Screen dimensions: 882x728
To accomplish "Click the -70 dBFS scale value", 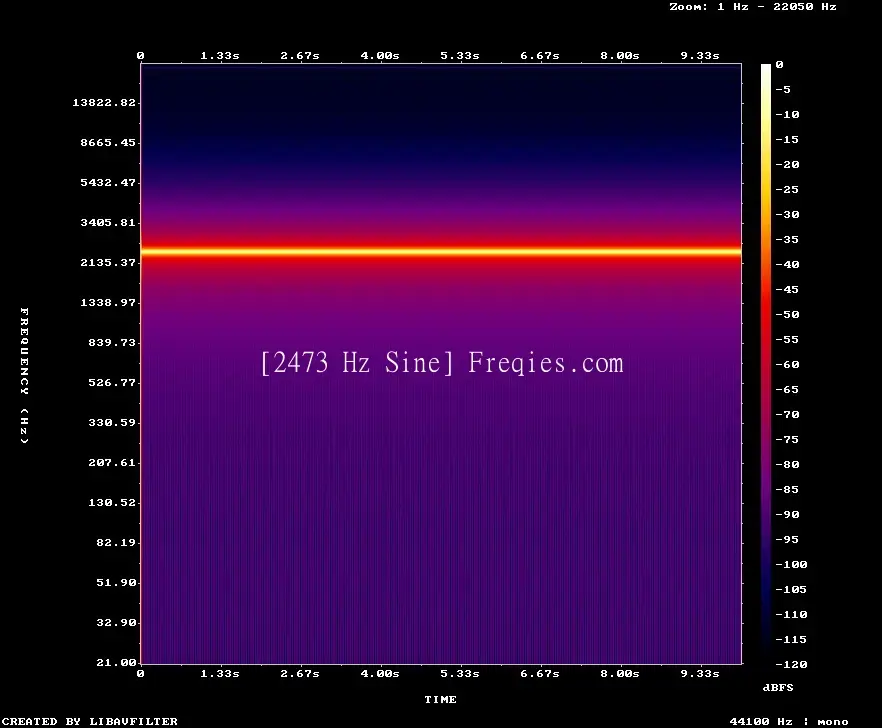I will 787,414.
